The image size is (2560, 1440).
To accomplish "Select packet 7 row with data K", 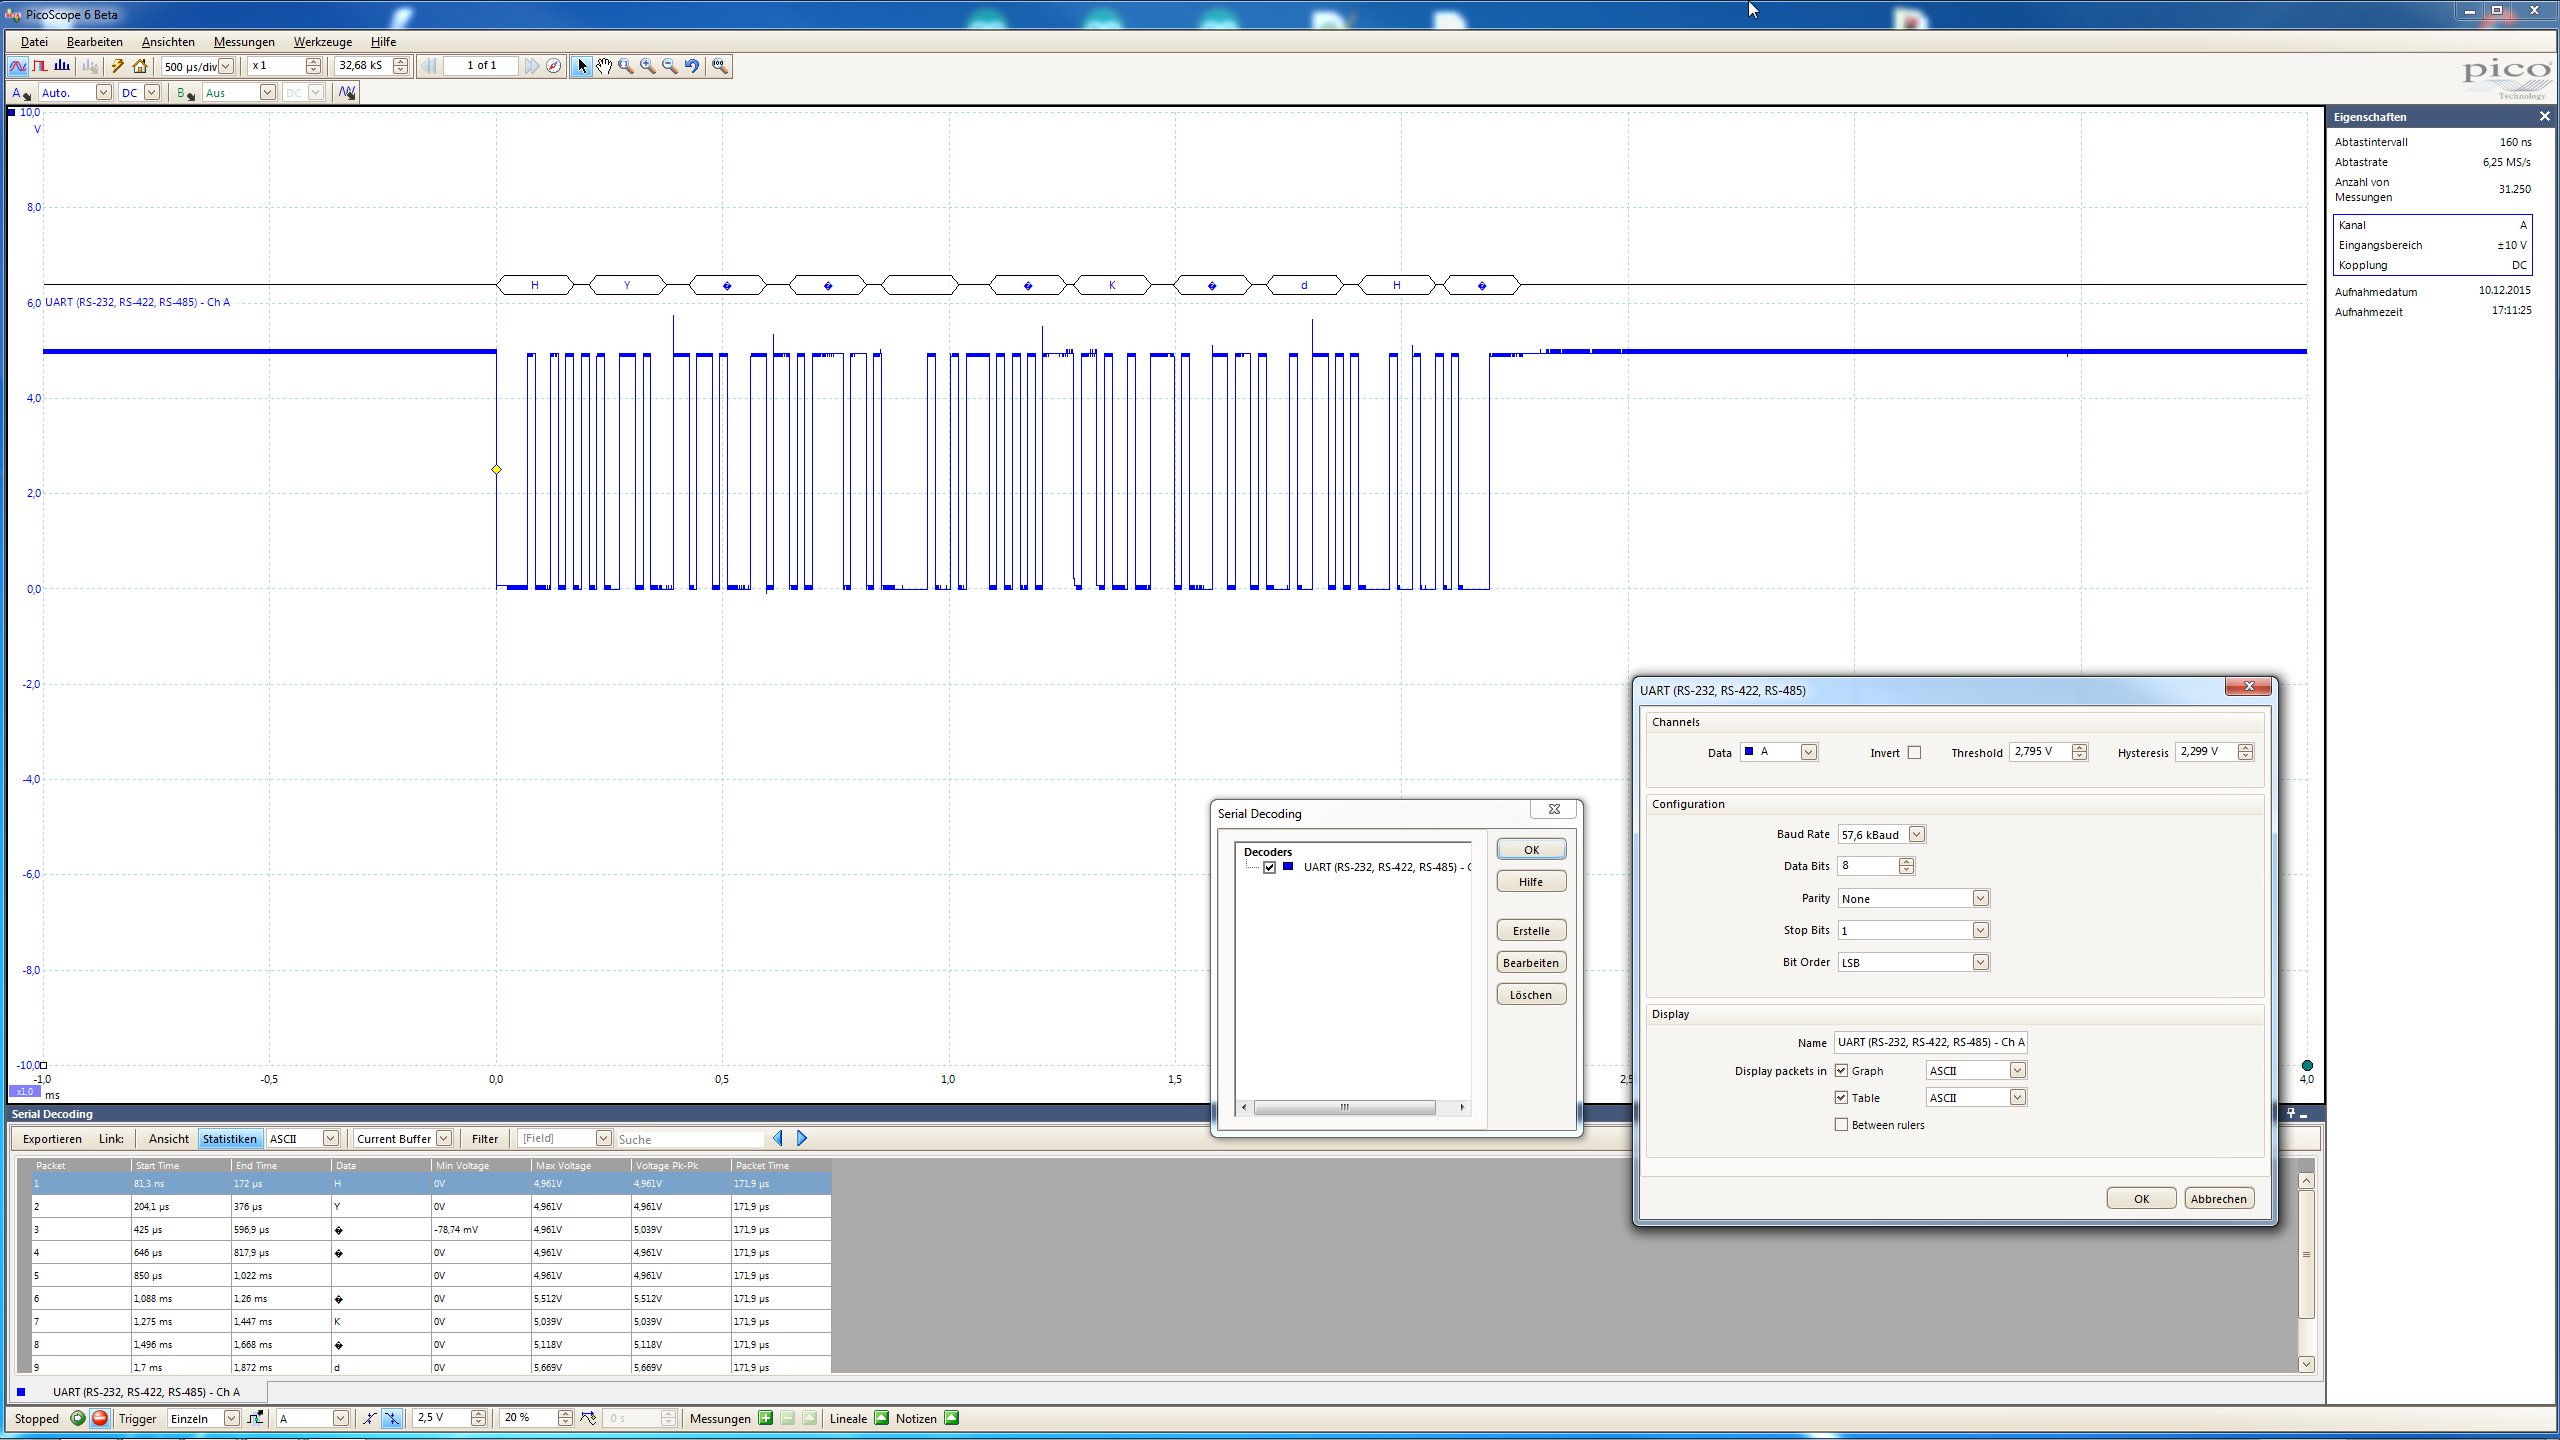I will pos(430,1321).
